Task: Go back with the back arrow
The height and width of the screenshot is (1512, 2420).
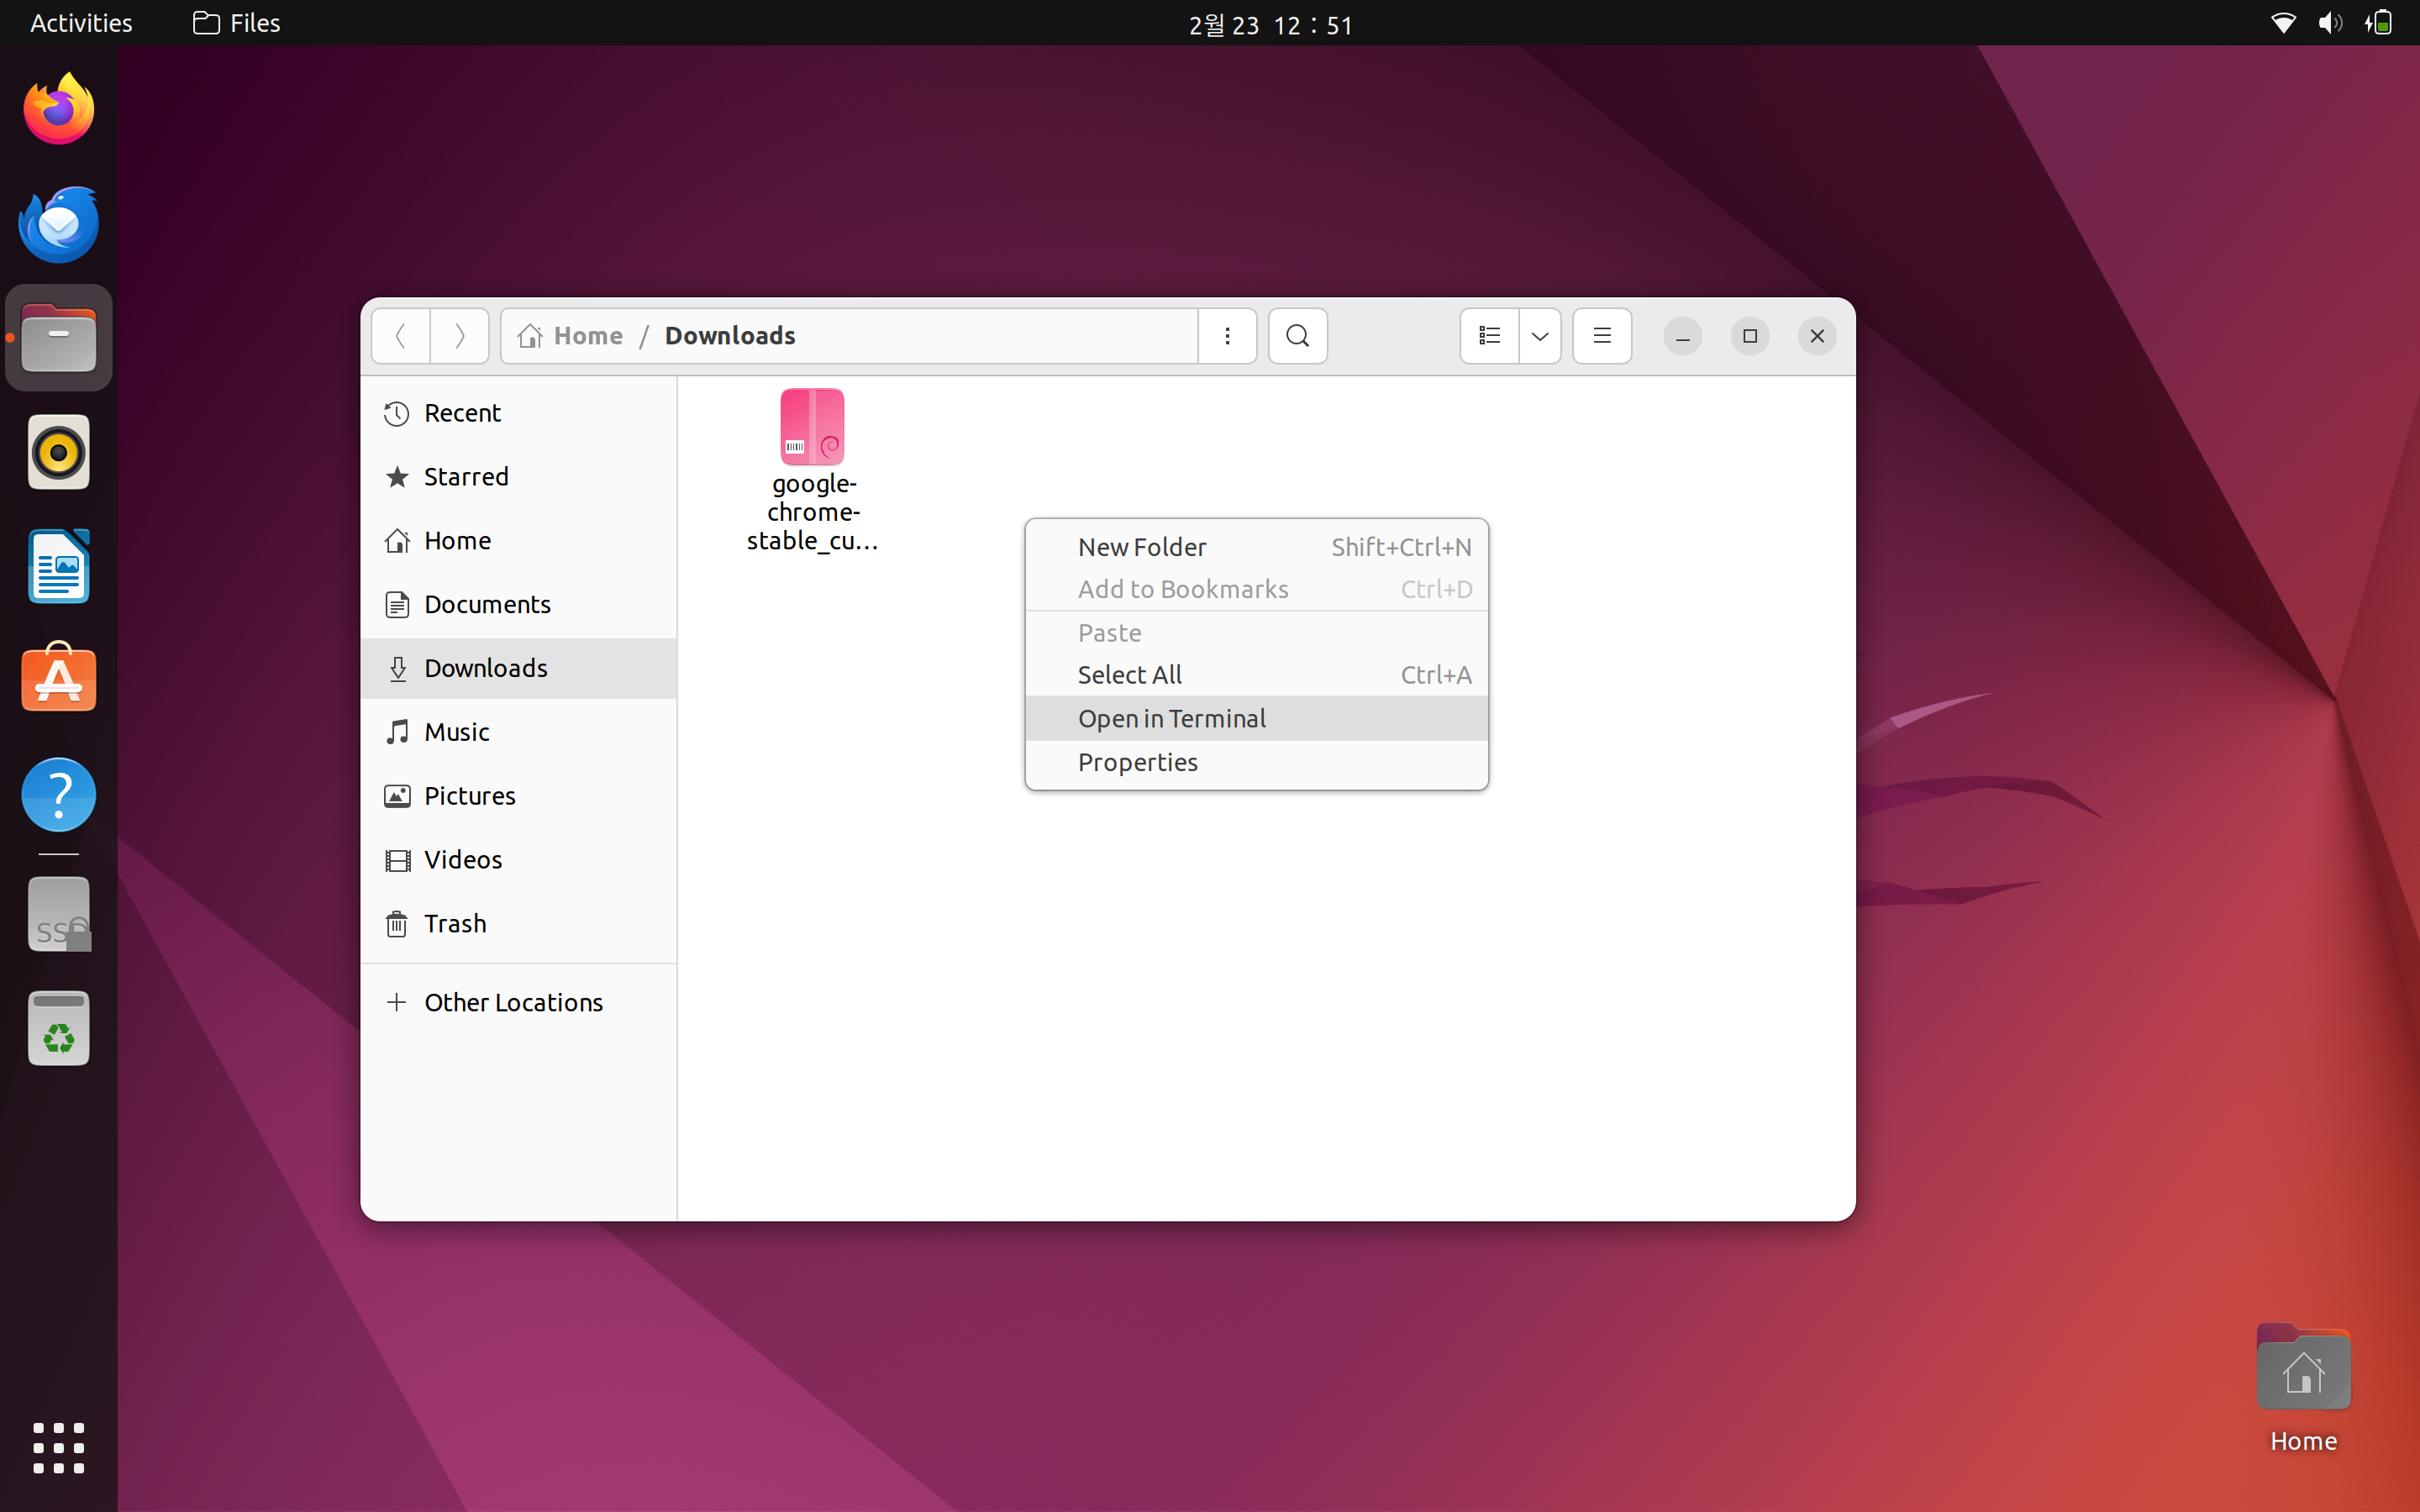Action: pos(401,336)
